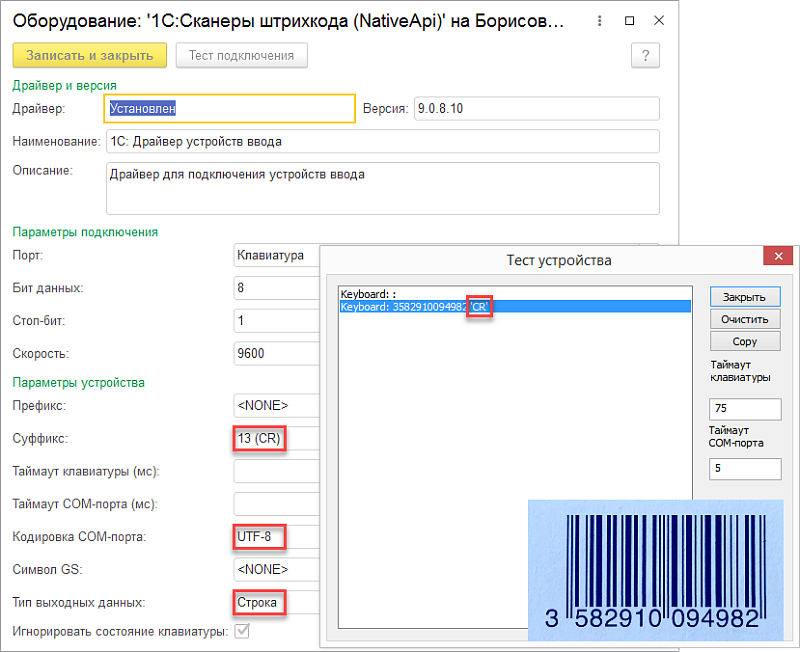Open the three-dot menu in title bar
Viewport: 800px width, 652px height.
point(598,20)
